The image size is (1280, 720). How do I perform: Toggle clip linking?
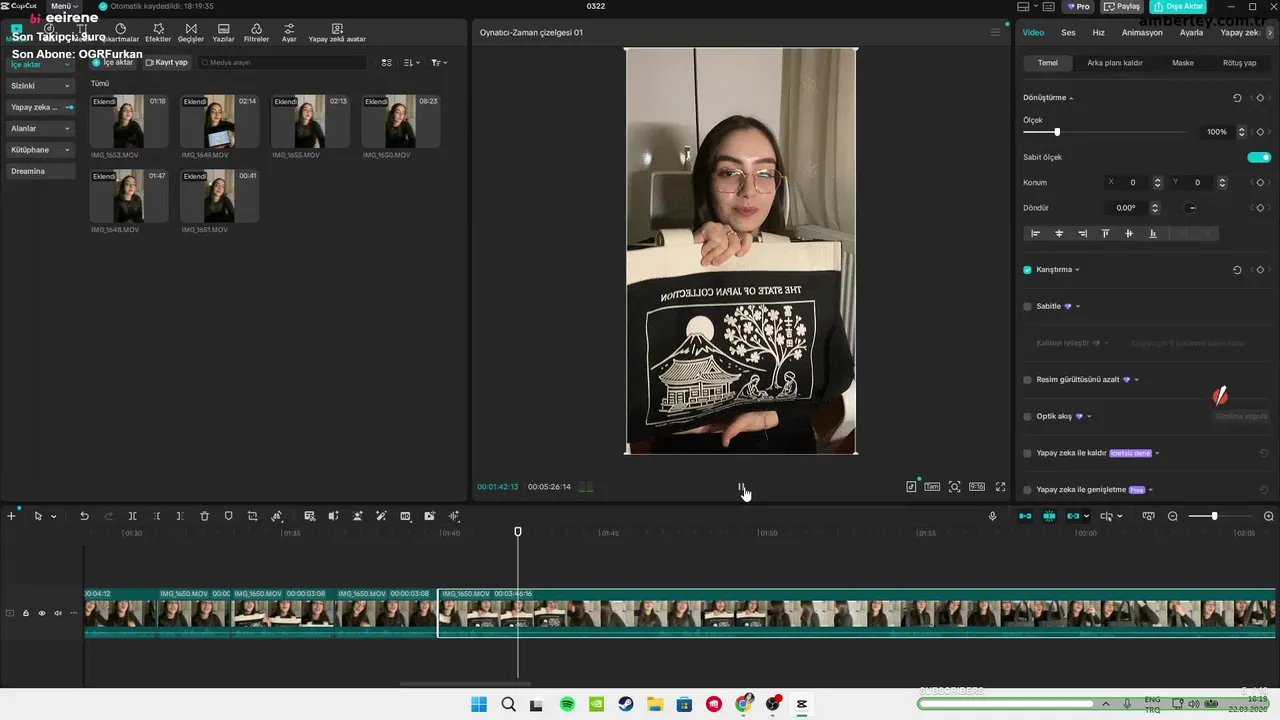[x=1073, y=516]
